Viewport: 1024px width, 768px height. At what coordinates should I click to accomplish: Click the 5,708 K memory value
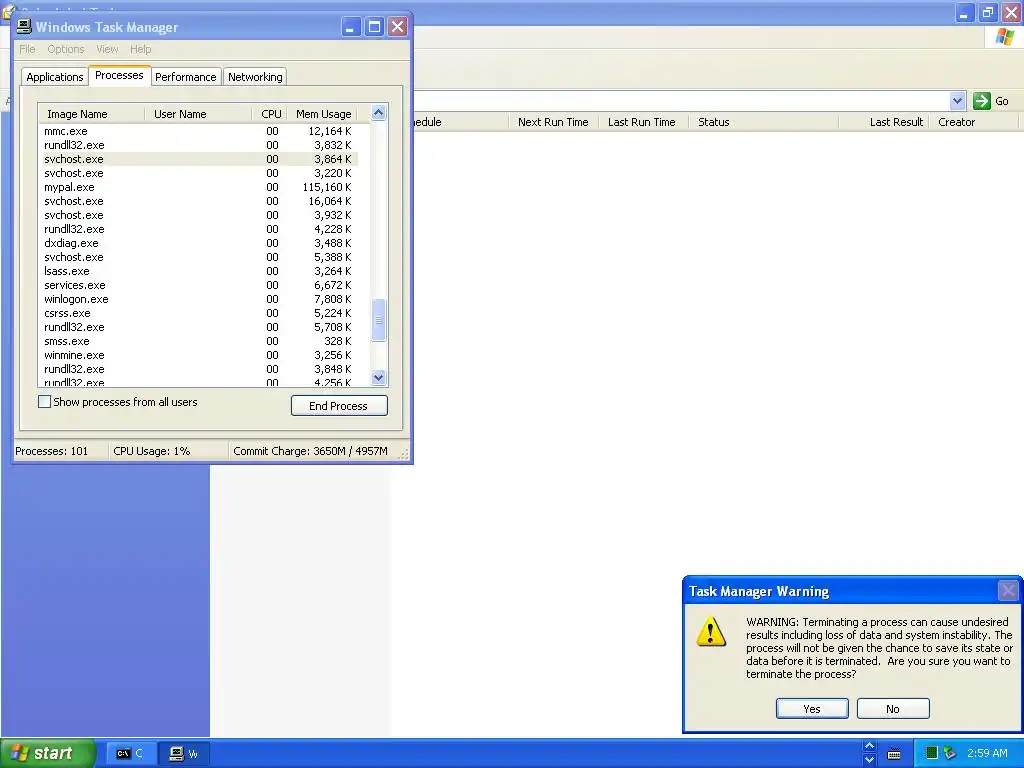332,327
